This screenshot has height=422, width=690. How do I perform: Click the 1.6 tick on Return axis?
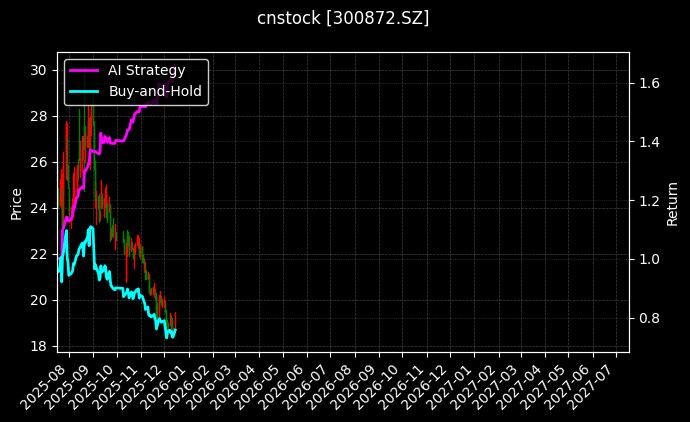pyautogui.click(x=648, y=83)
